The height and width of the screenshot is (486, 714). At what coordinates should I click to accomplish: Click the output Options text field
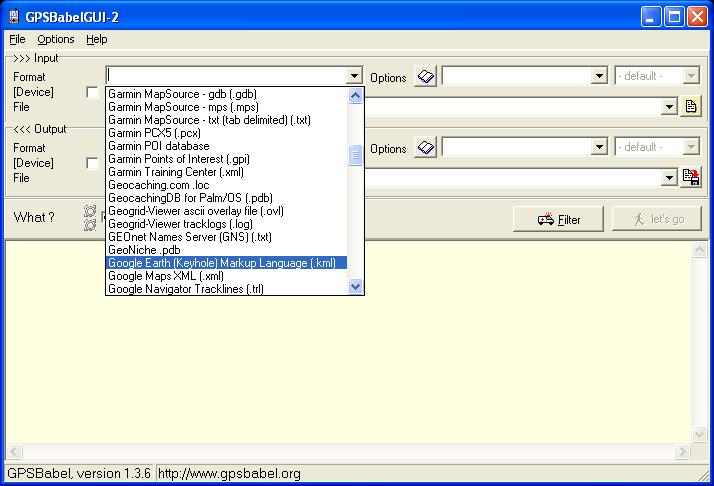tap(517, 147)
